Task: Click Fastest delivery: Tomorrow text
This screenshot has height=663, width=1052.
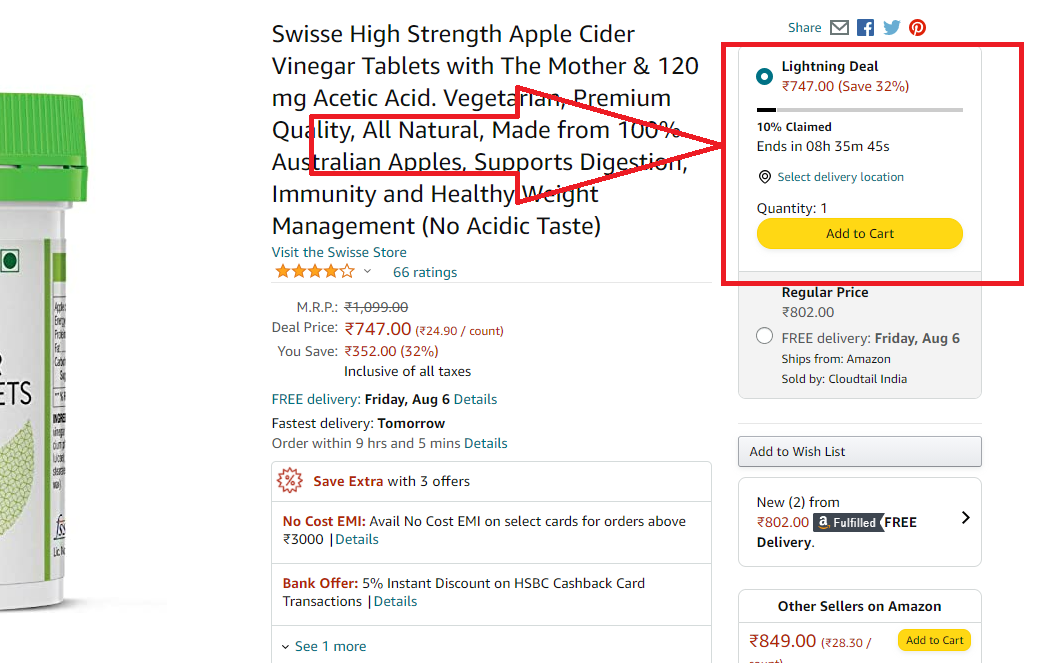Action: click(x=358, y=423)
